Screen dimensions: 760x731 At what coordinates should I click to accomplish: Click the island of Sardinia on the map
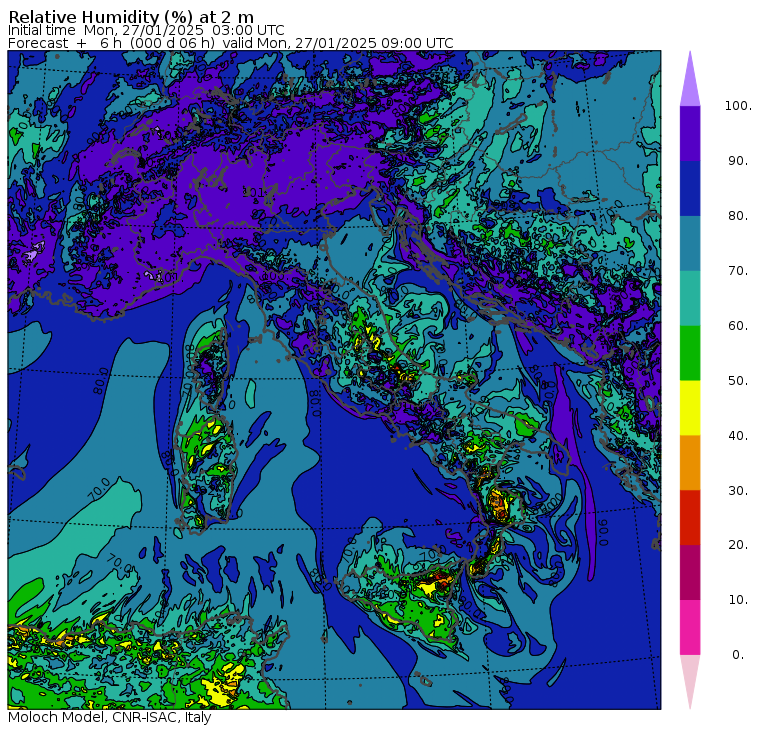point(206,470)
